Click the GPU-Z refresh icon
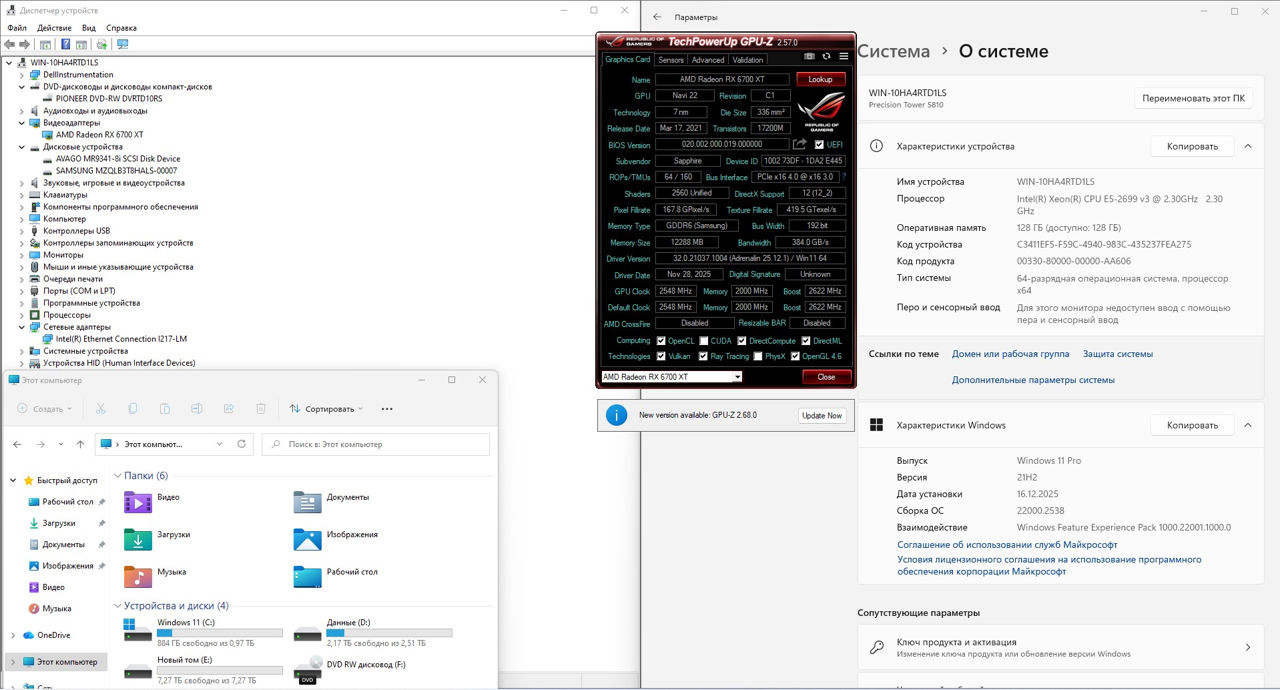The image size is (1280, 690). point(826,56)
